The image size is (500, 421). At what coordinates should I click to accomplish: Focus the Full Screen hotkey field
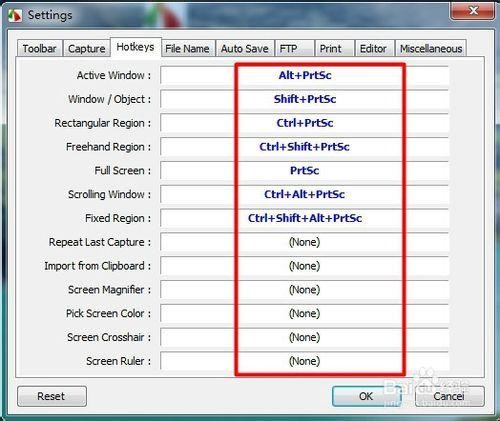pyautogui.click(x=304, y=171)
